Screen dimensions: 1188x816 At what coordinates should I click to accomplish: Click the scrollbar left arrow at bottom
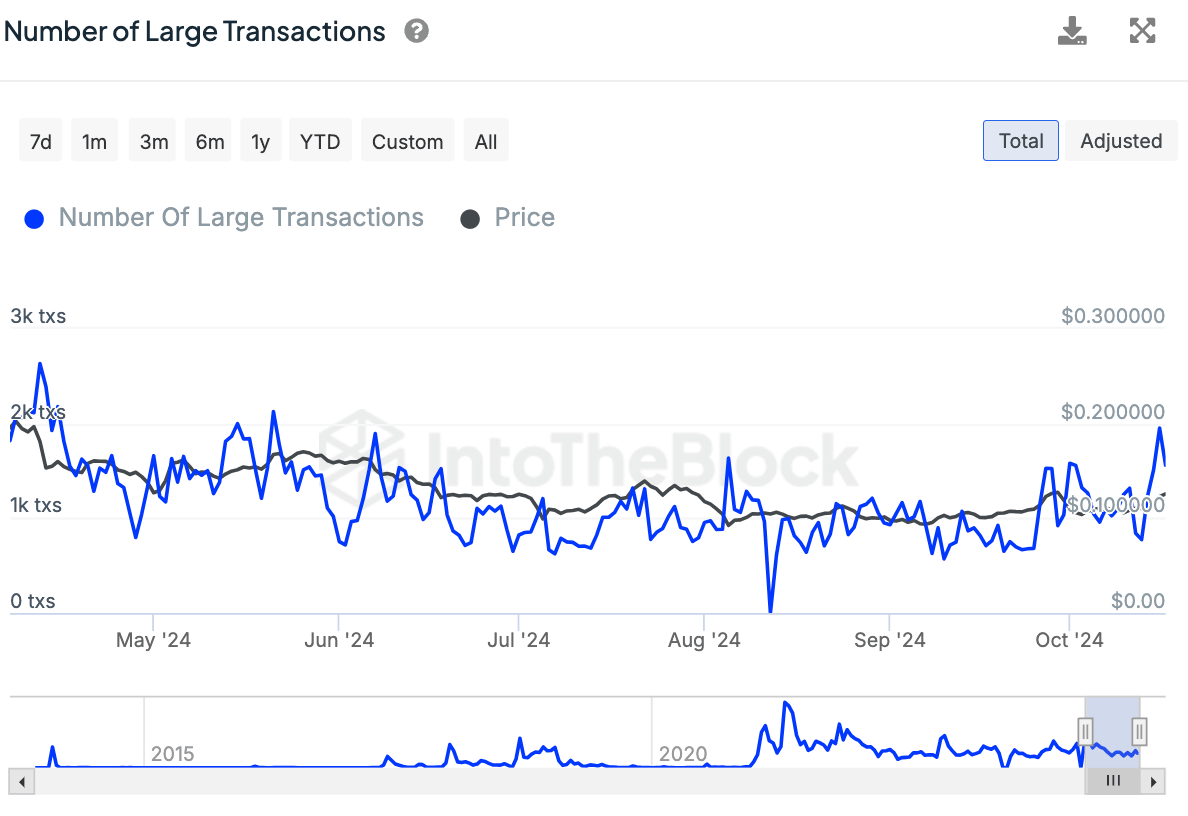tap(21, 781)
